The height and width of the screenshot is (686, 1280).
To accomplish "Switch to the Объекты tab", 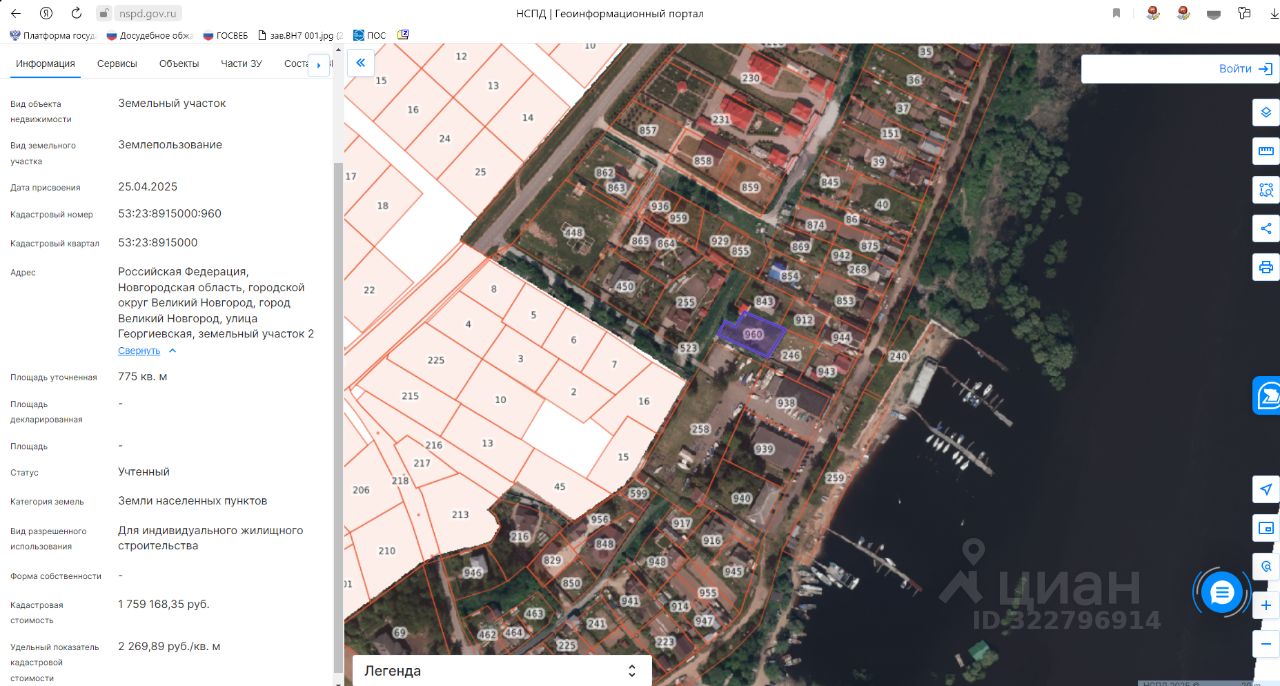I will click(x=179, y=63).
